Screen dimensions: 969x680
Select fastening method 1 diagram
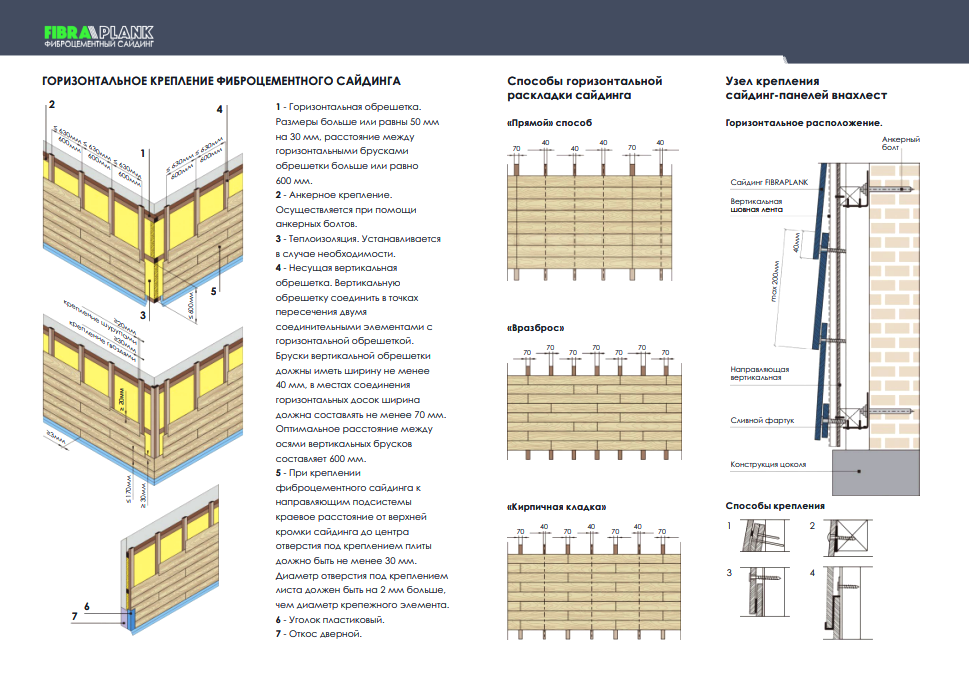(x=765, y=536)
